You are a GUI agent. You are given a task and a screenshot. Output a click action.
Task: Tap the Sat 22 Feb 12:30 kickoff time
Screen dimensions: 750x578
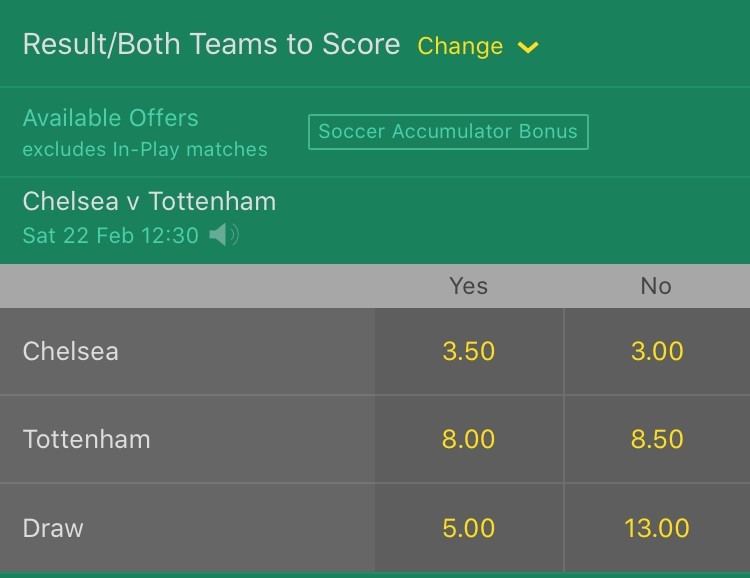click(110, 236)
